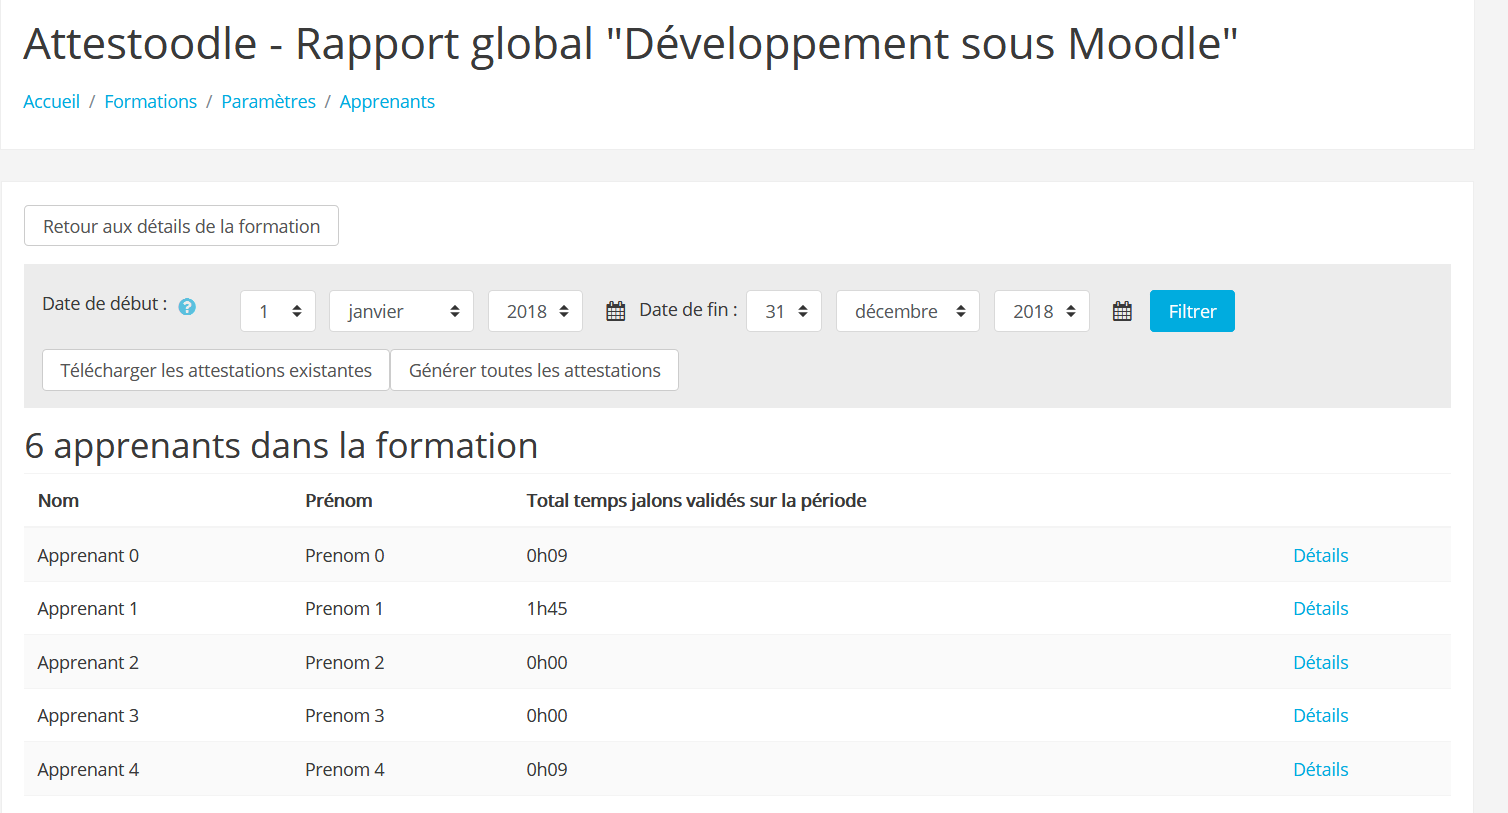Choose the start year dropdown showing 2018
Viewport: 1508px width, 813px height.
pyautogui.click(x=536, y=311)
